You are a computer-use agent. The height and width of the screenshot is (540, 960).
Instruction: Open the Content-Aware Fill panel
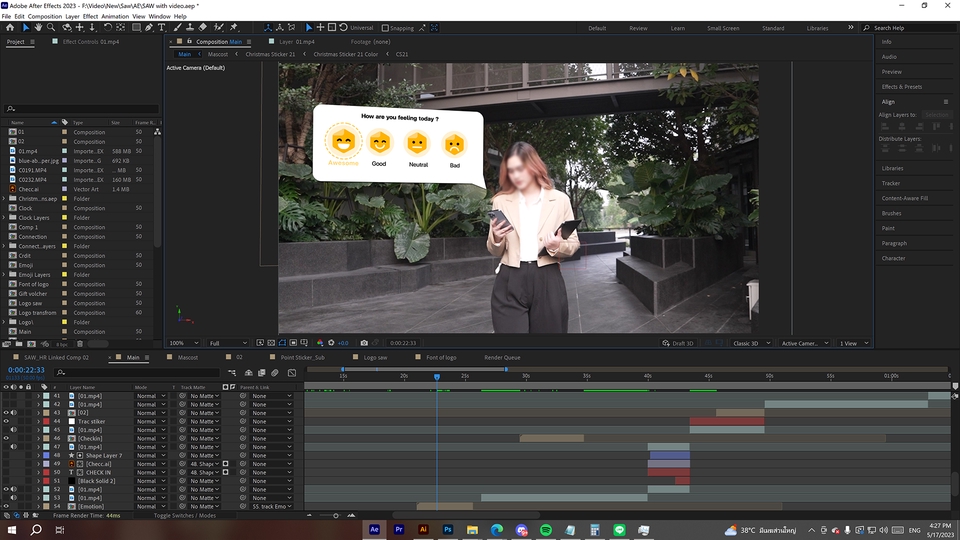tap(904, 198)
